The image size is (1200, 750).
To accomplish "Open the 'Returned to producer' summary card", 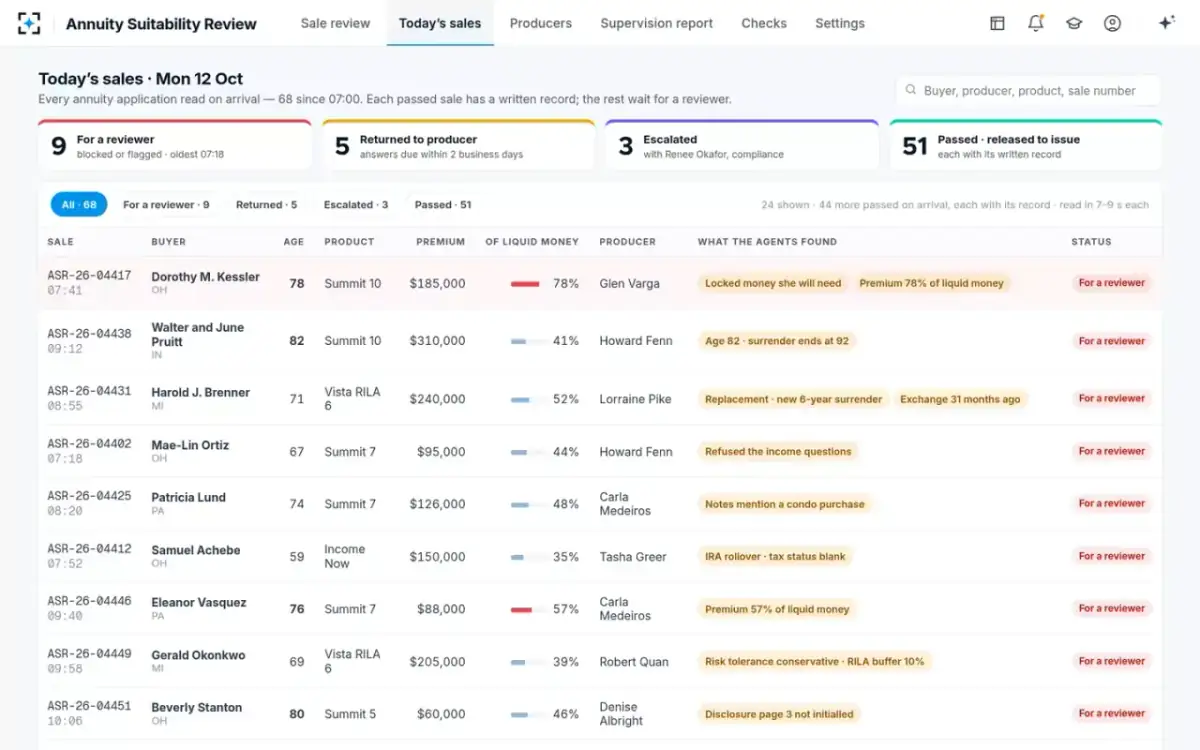I will tap(459, 146).
